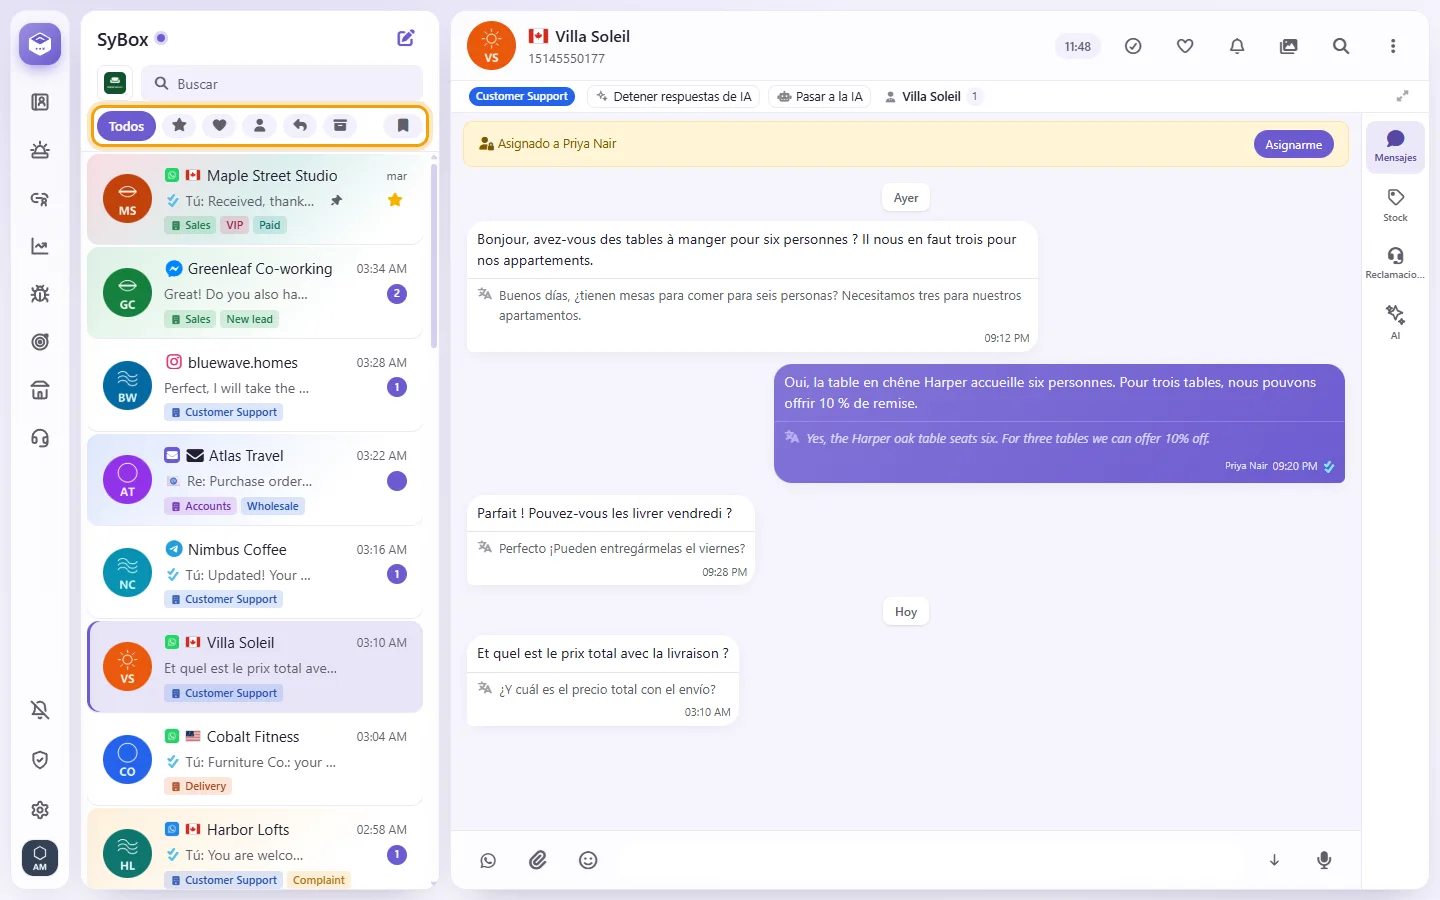This screenshot has height=900, width=1440.
Task: Click the attach file paperclip icon
Action: (538, 860)
